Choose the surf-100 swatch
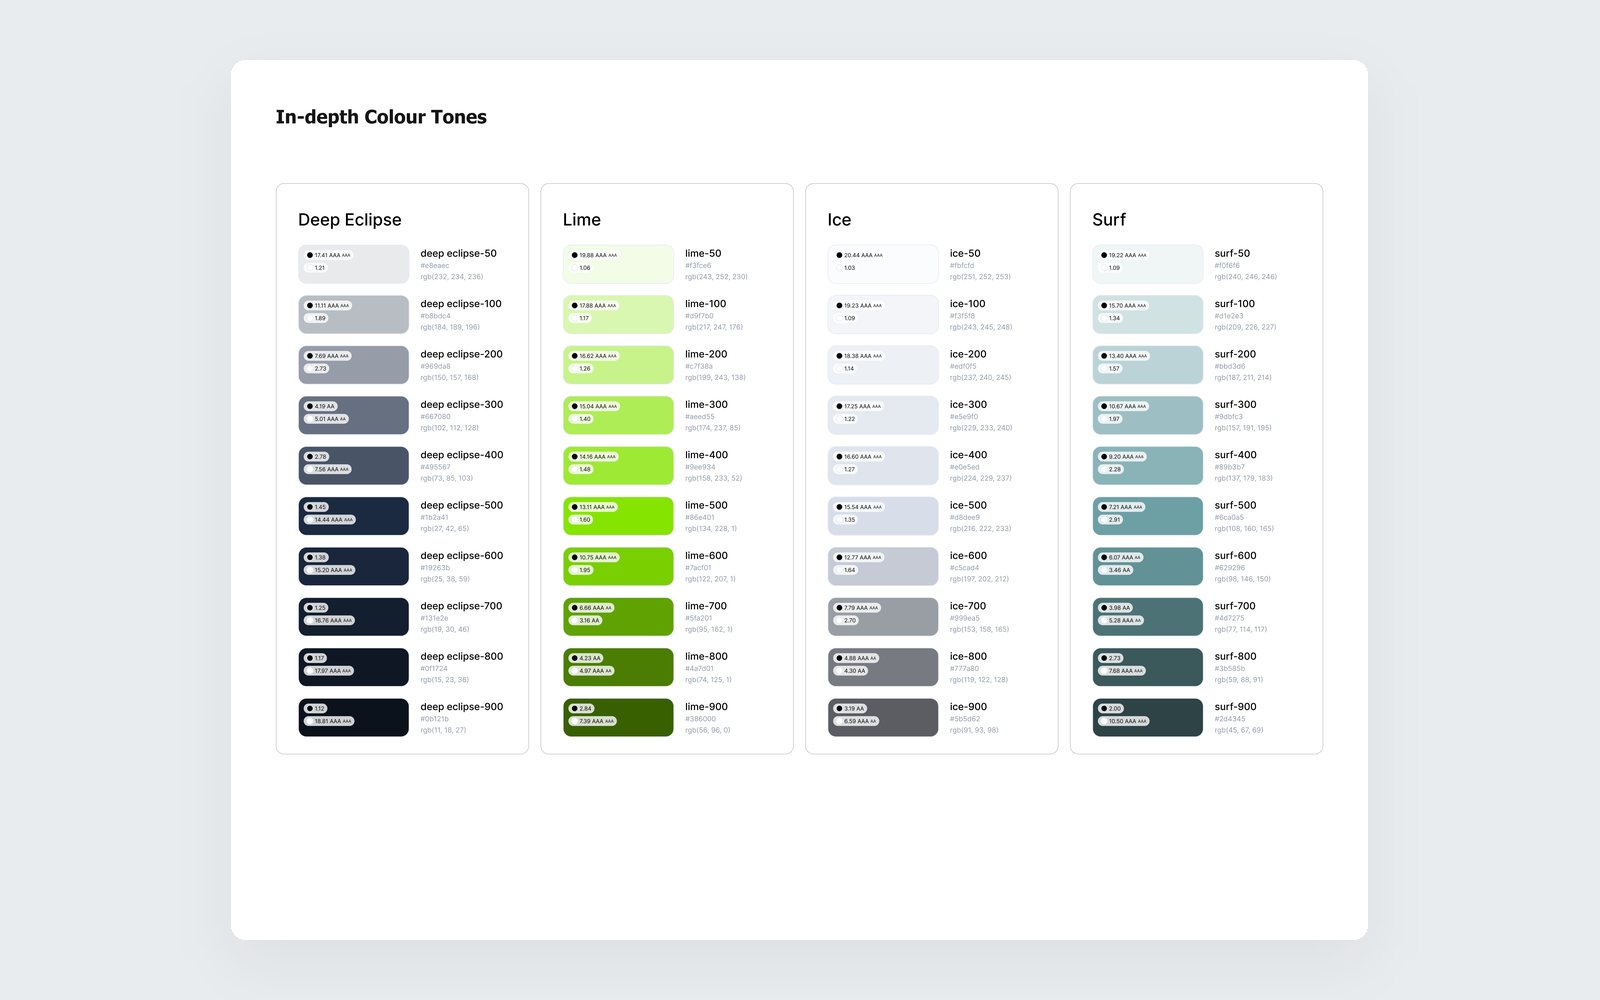This screenshot has width=1600, height=1000. click(x=1148, y=314)
